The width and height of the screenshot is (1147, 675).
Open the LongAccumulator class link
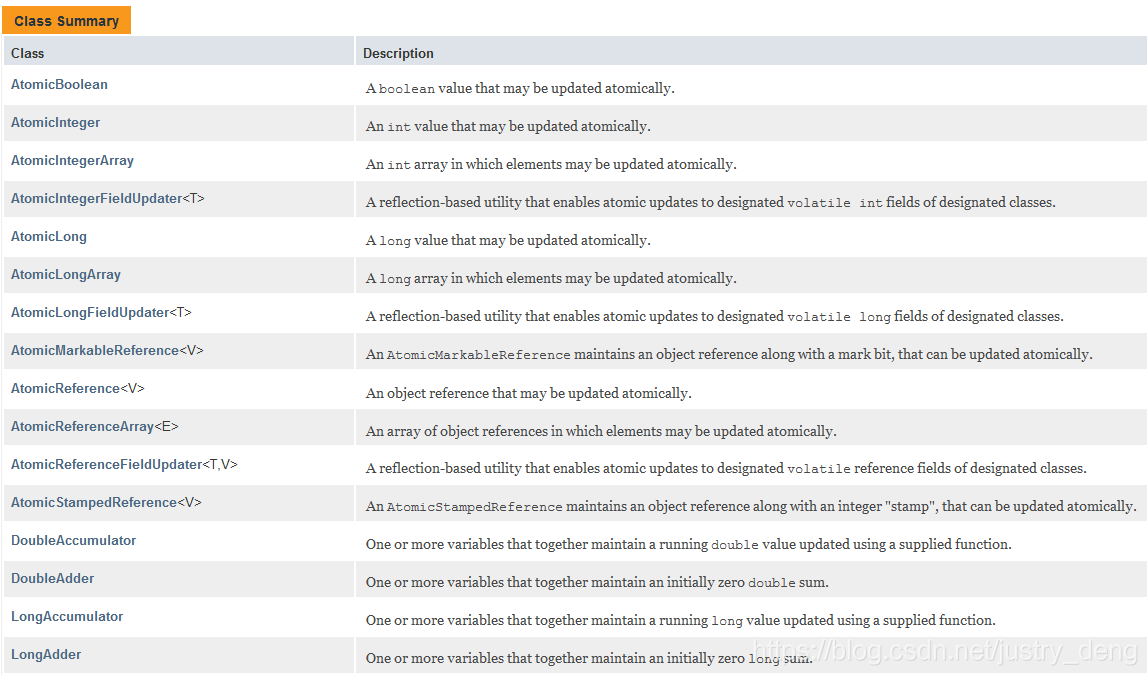tap(67, 617)
